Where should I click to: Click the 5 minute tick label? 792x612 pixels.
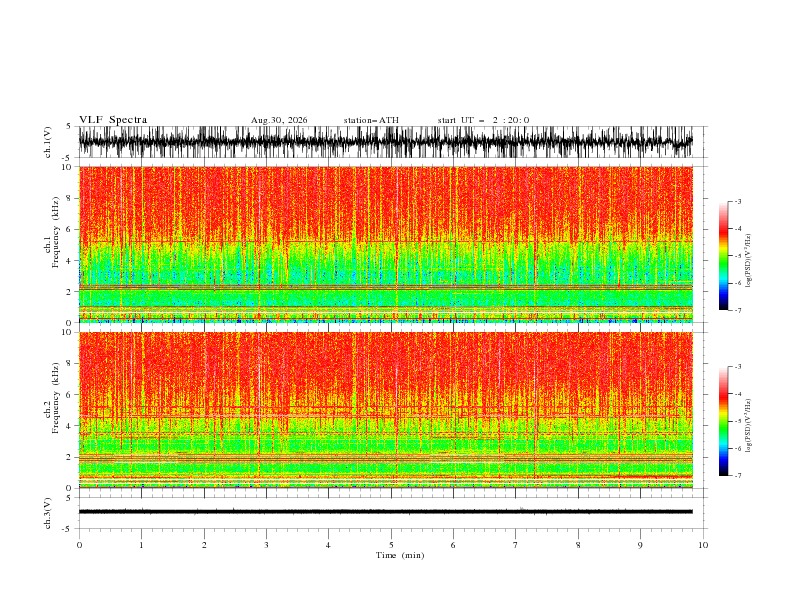(x=391, y=545)
